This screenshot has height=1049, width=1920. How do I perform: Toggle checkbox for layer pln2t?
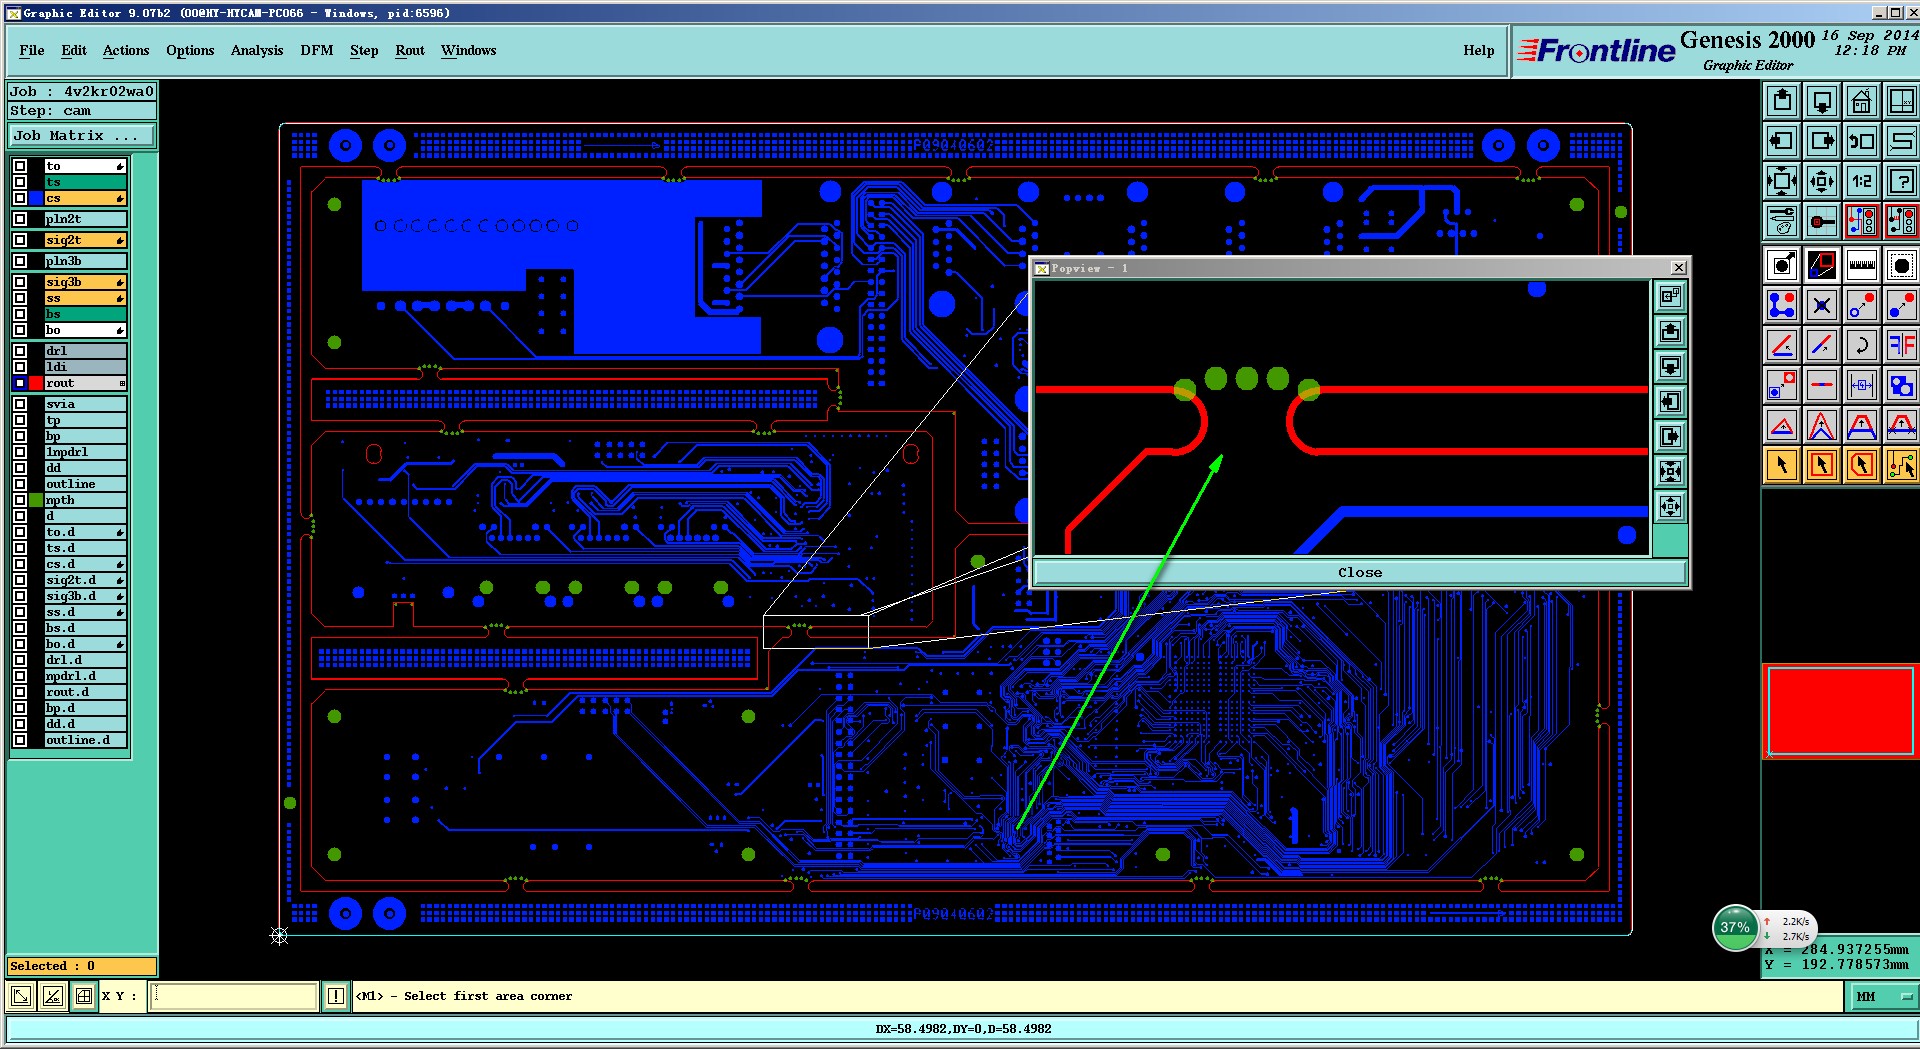click(20, 219)
